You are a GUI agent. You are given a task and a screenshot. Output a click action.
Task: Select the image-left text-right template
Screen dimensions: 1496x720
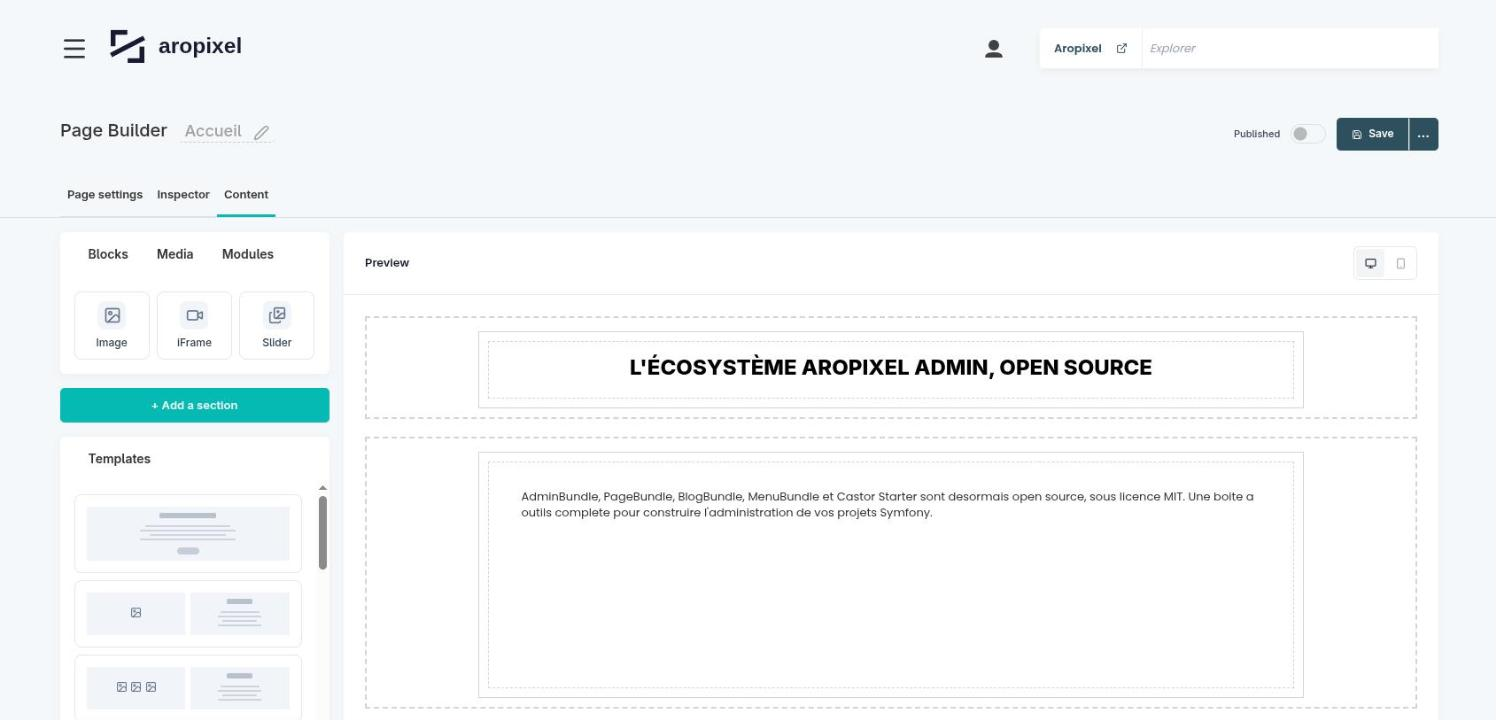coord(188,614)
